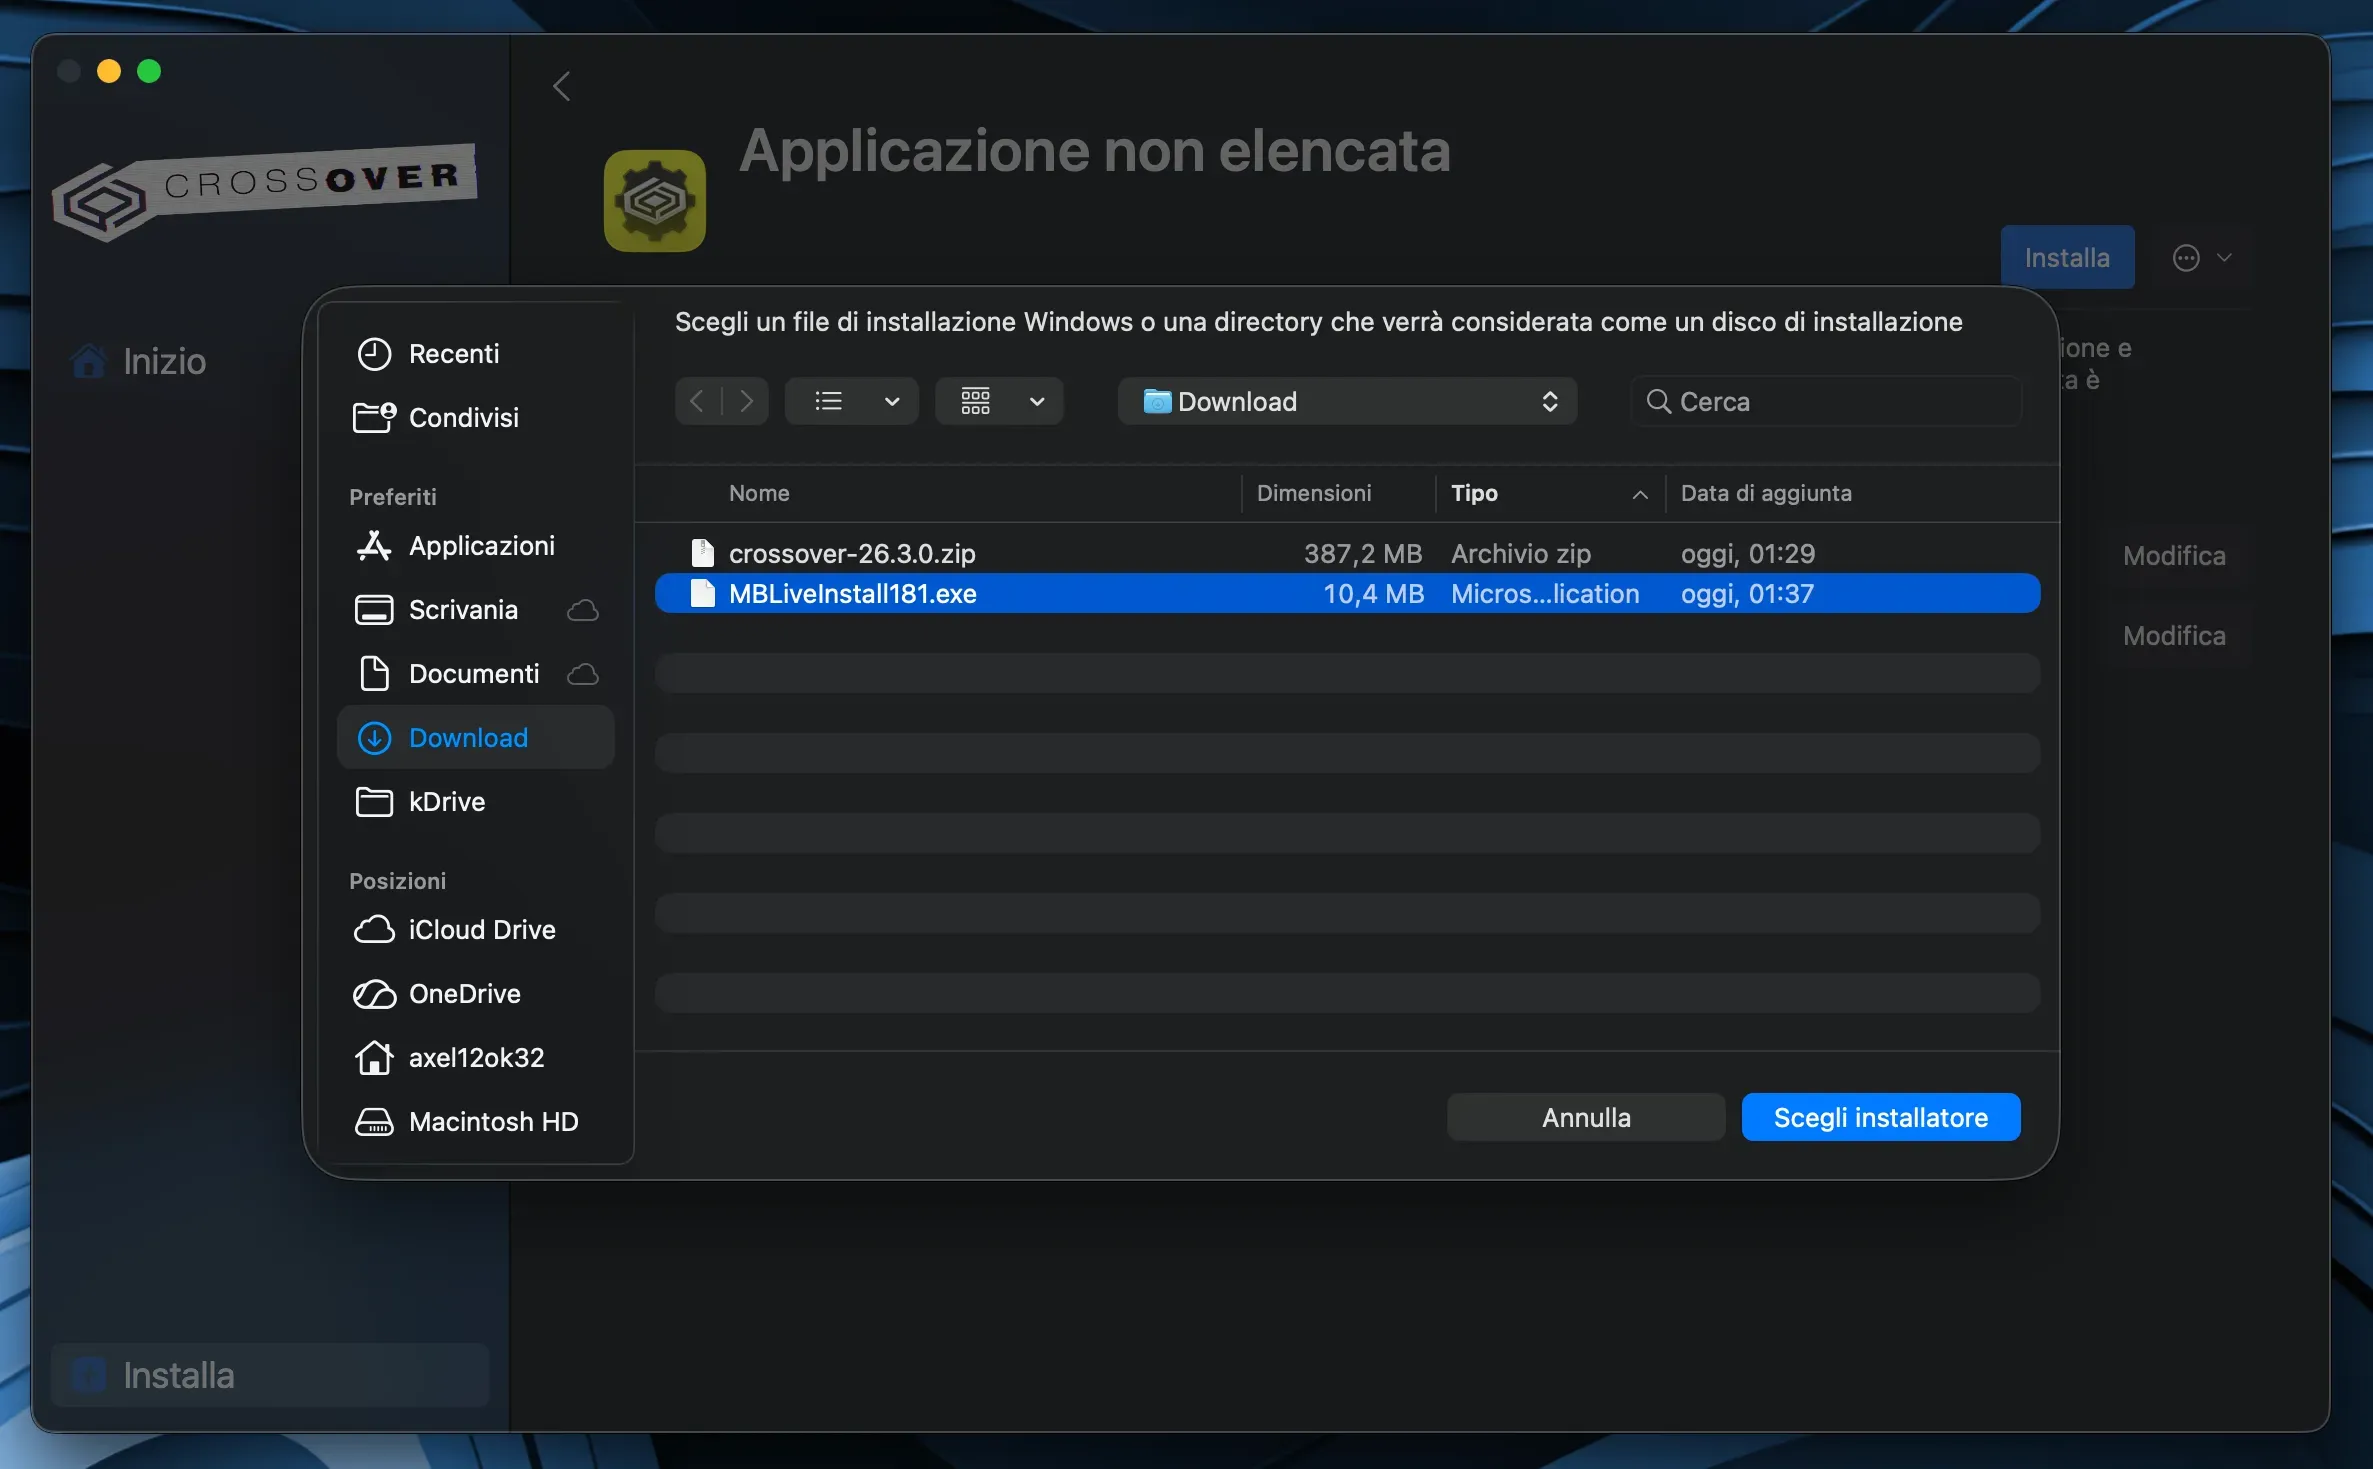Select Installa at the bottom of the CrossOver sidebar

(x=270, y=1375)
